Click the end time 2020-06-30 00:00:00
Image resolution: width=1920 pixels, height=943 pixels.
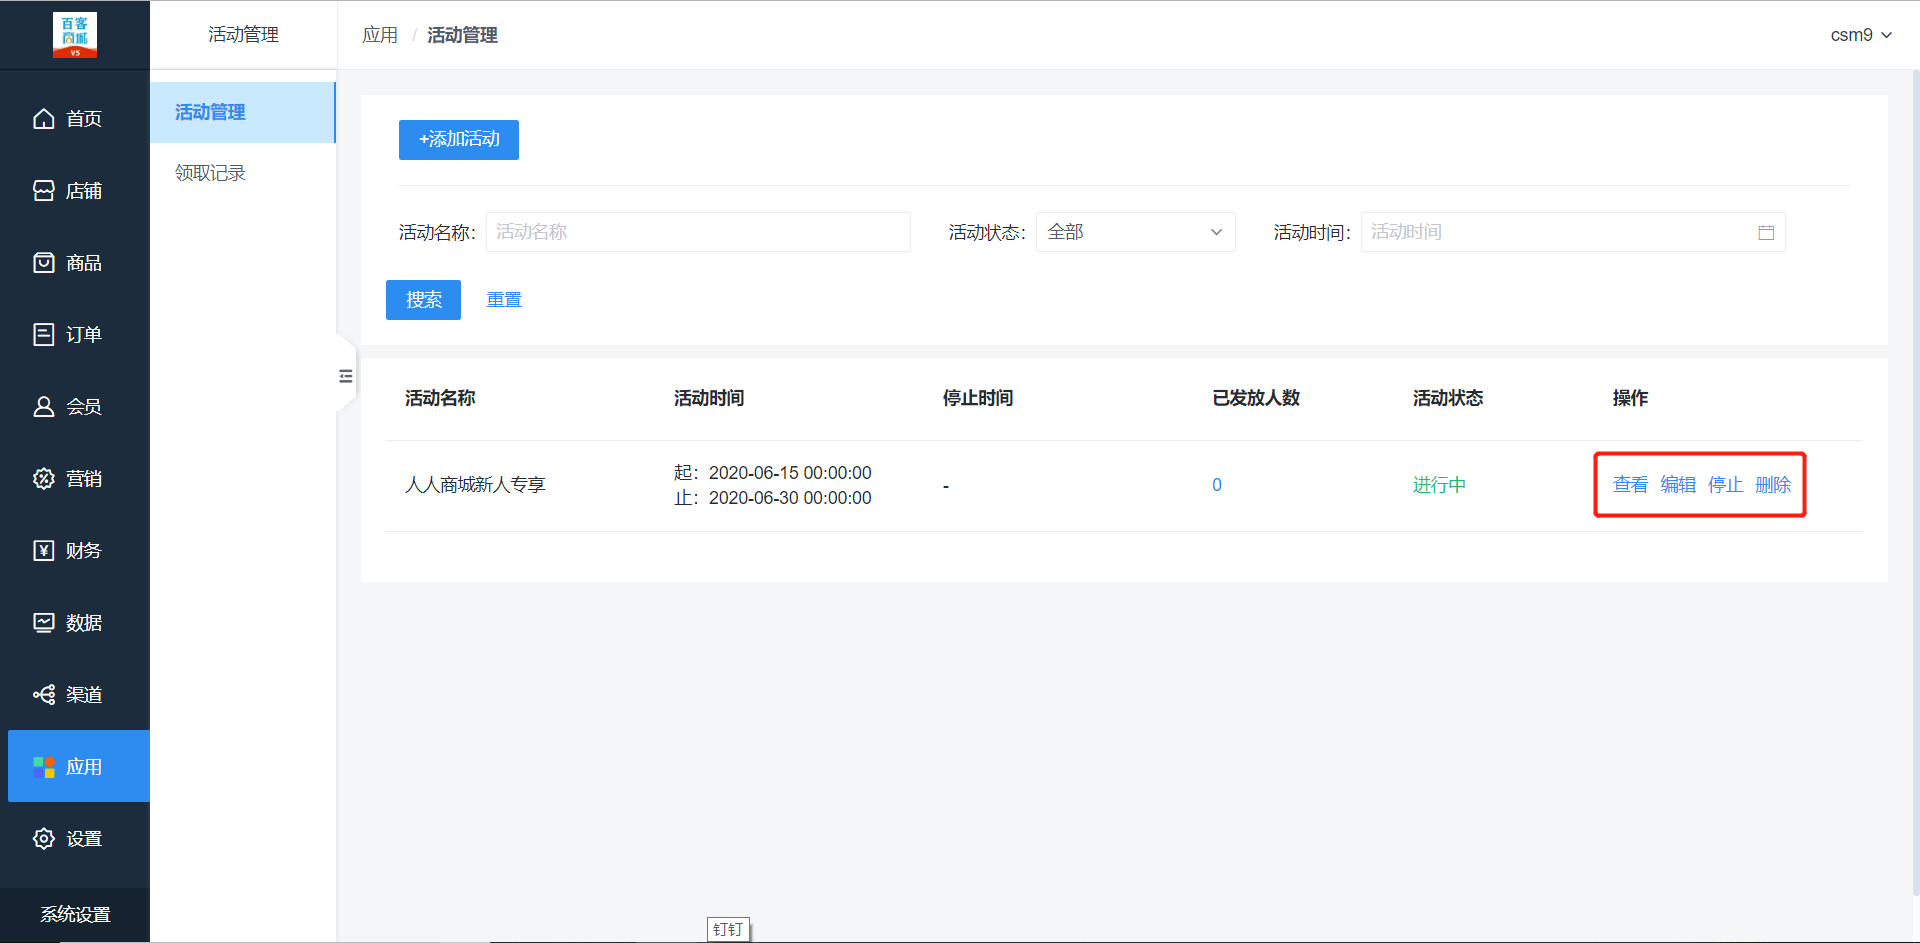[x=790, y=498]
